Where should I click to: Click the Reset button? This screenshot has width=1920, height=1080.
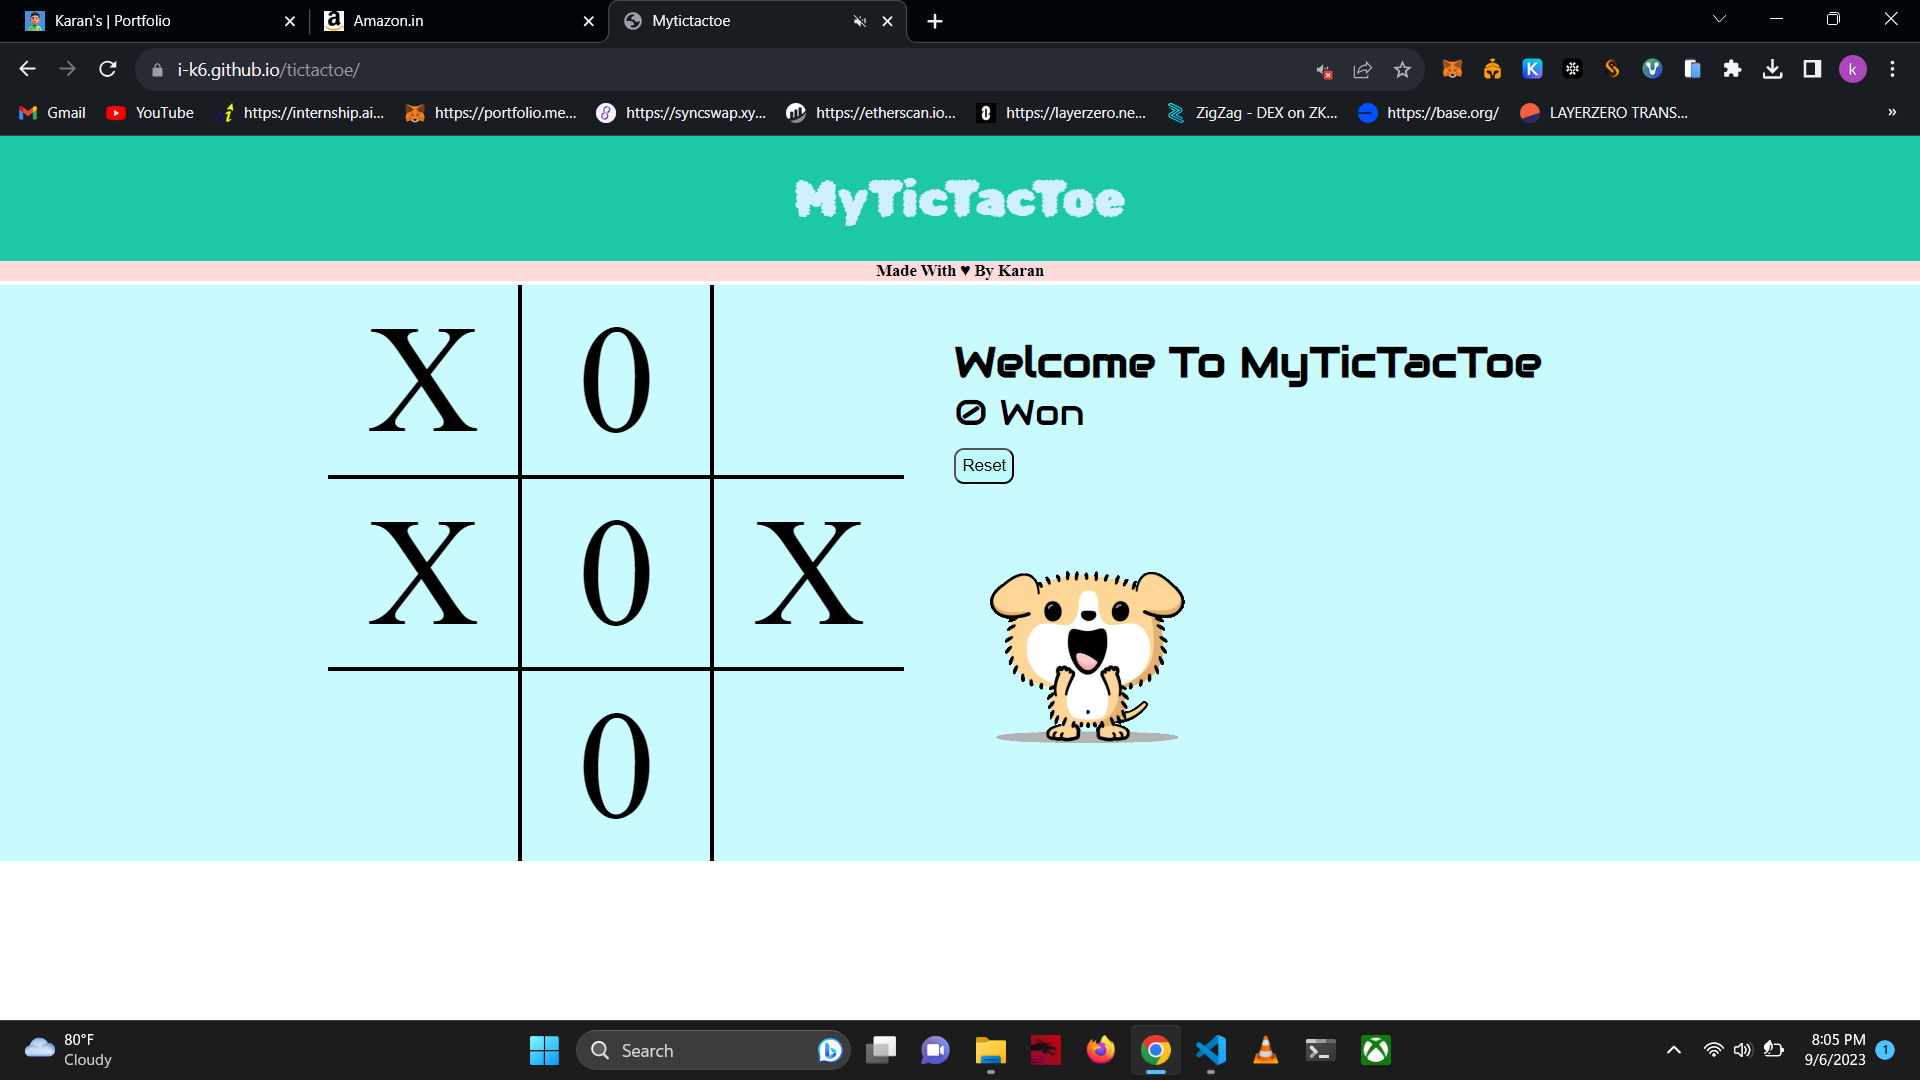coord(984,466)
